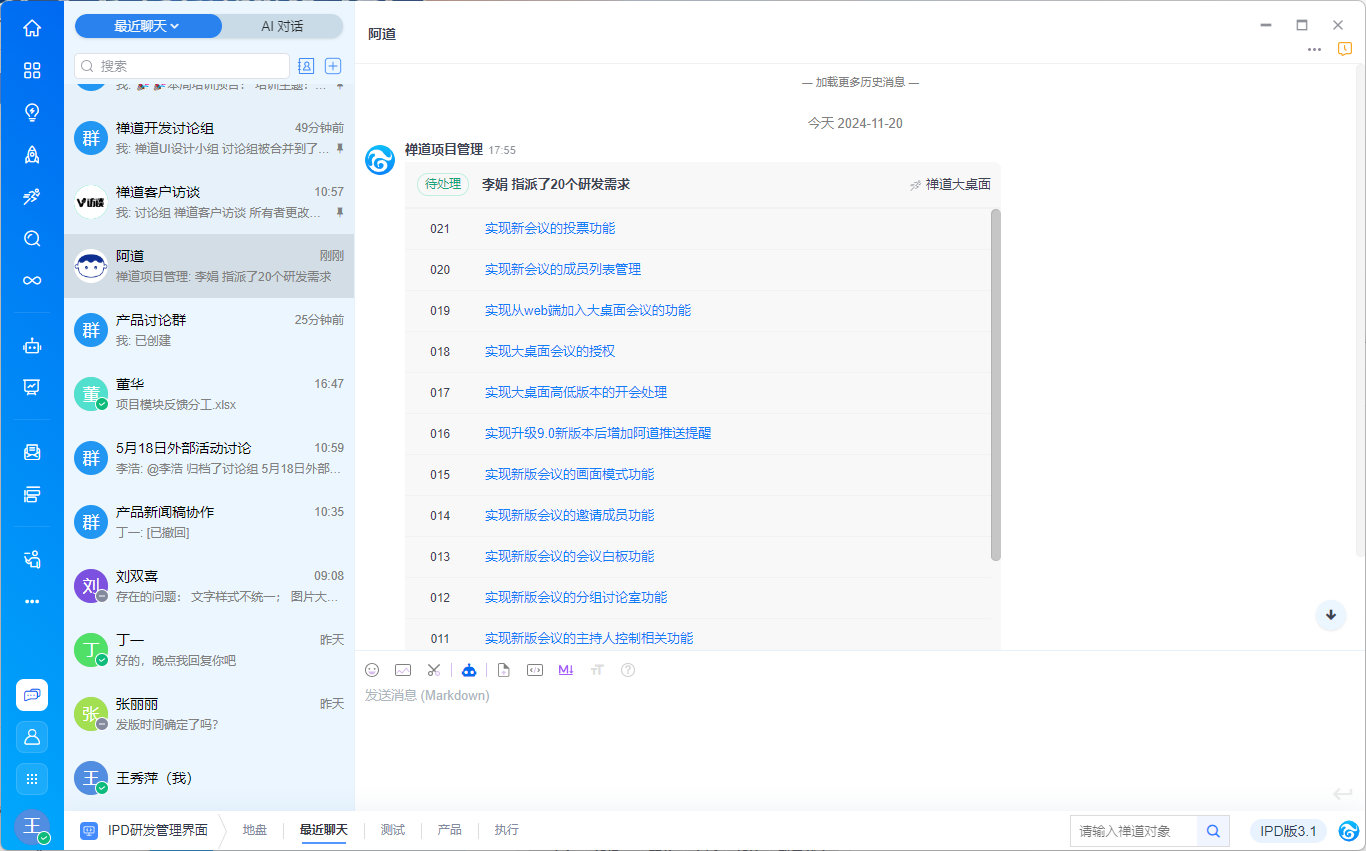Click the send file icon

tap(504, 670)
